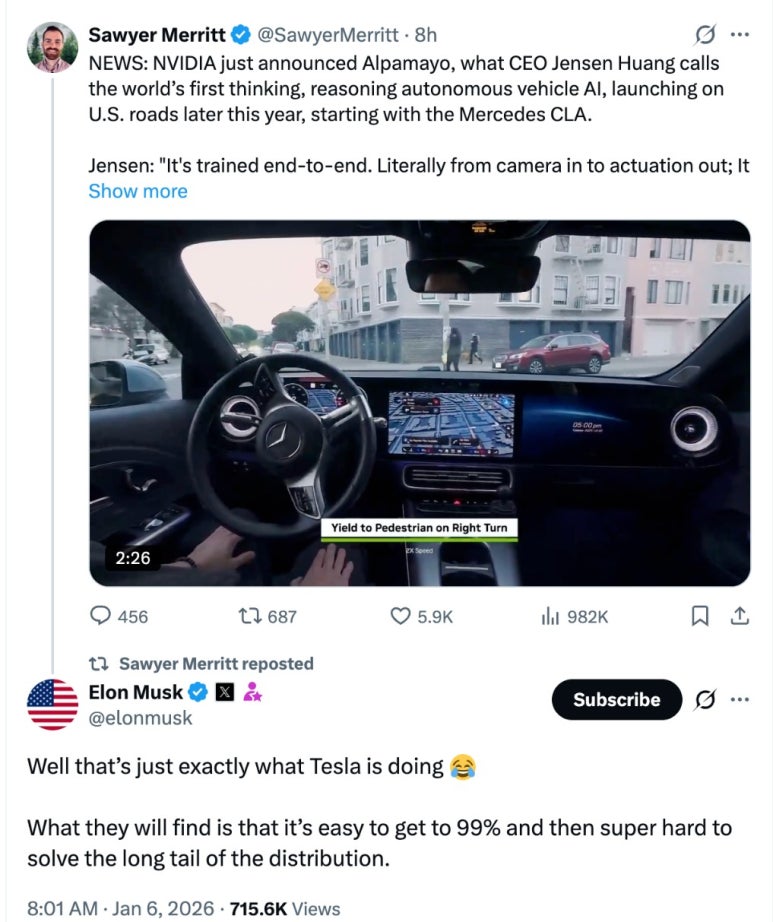Like the post with the heart icon
The height and width of the screenshot is (922, 773).
[401, 616]
